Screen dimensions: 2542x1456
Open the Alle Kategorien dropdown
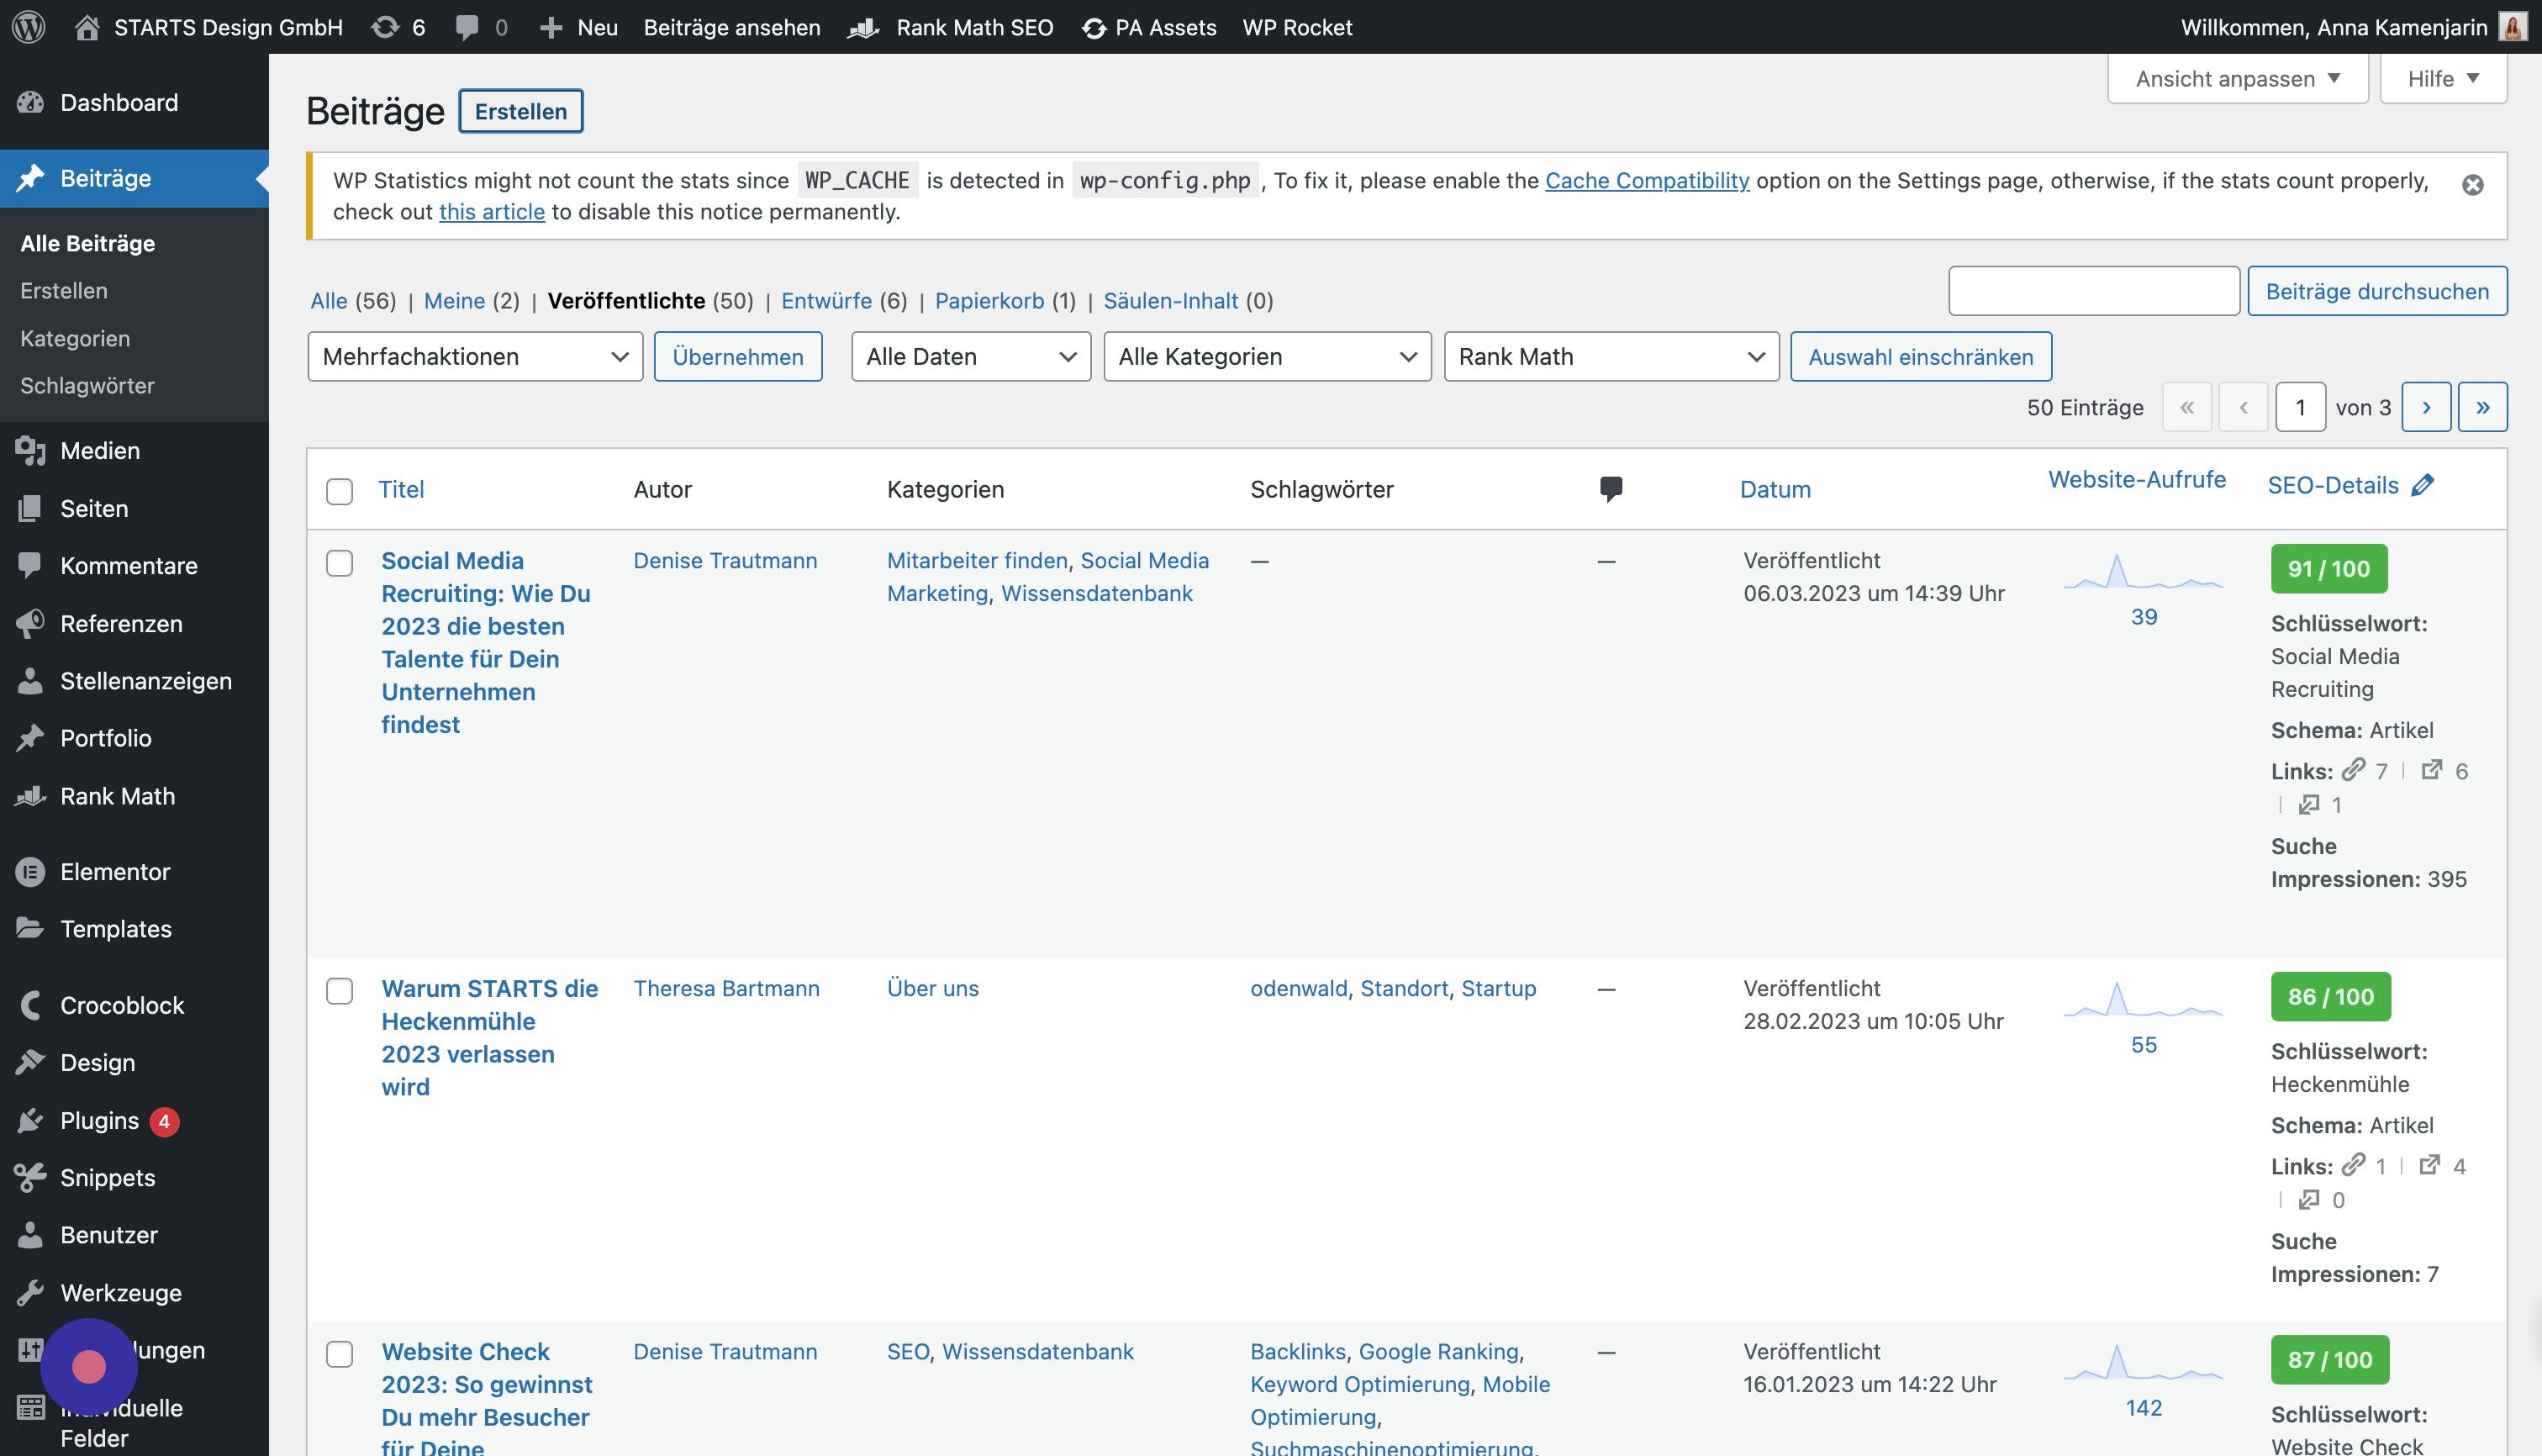pos(1267,357)
